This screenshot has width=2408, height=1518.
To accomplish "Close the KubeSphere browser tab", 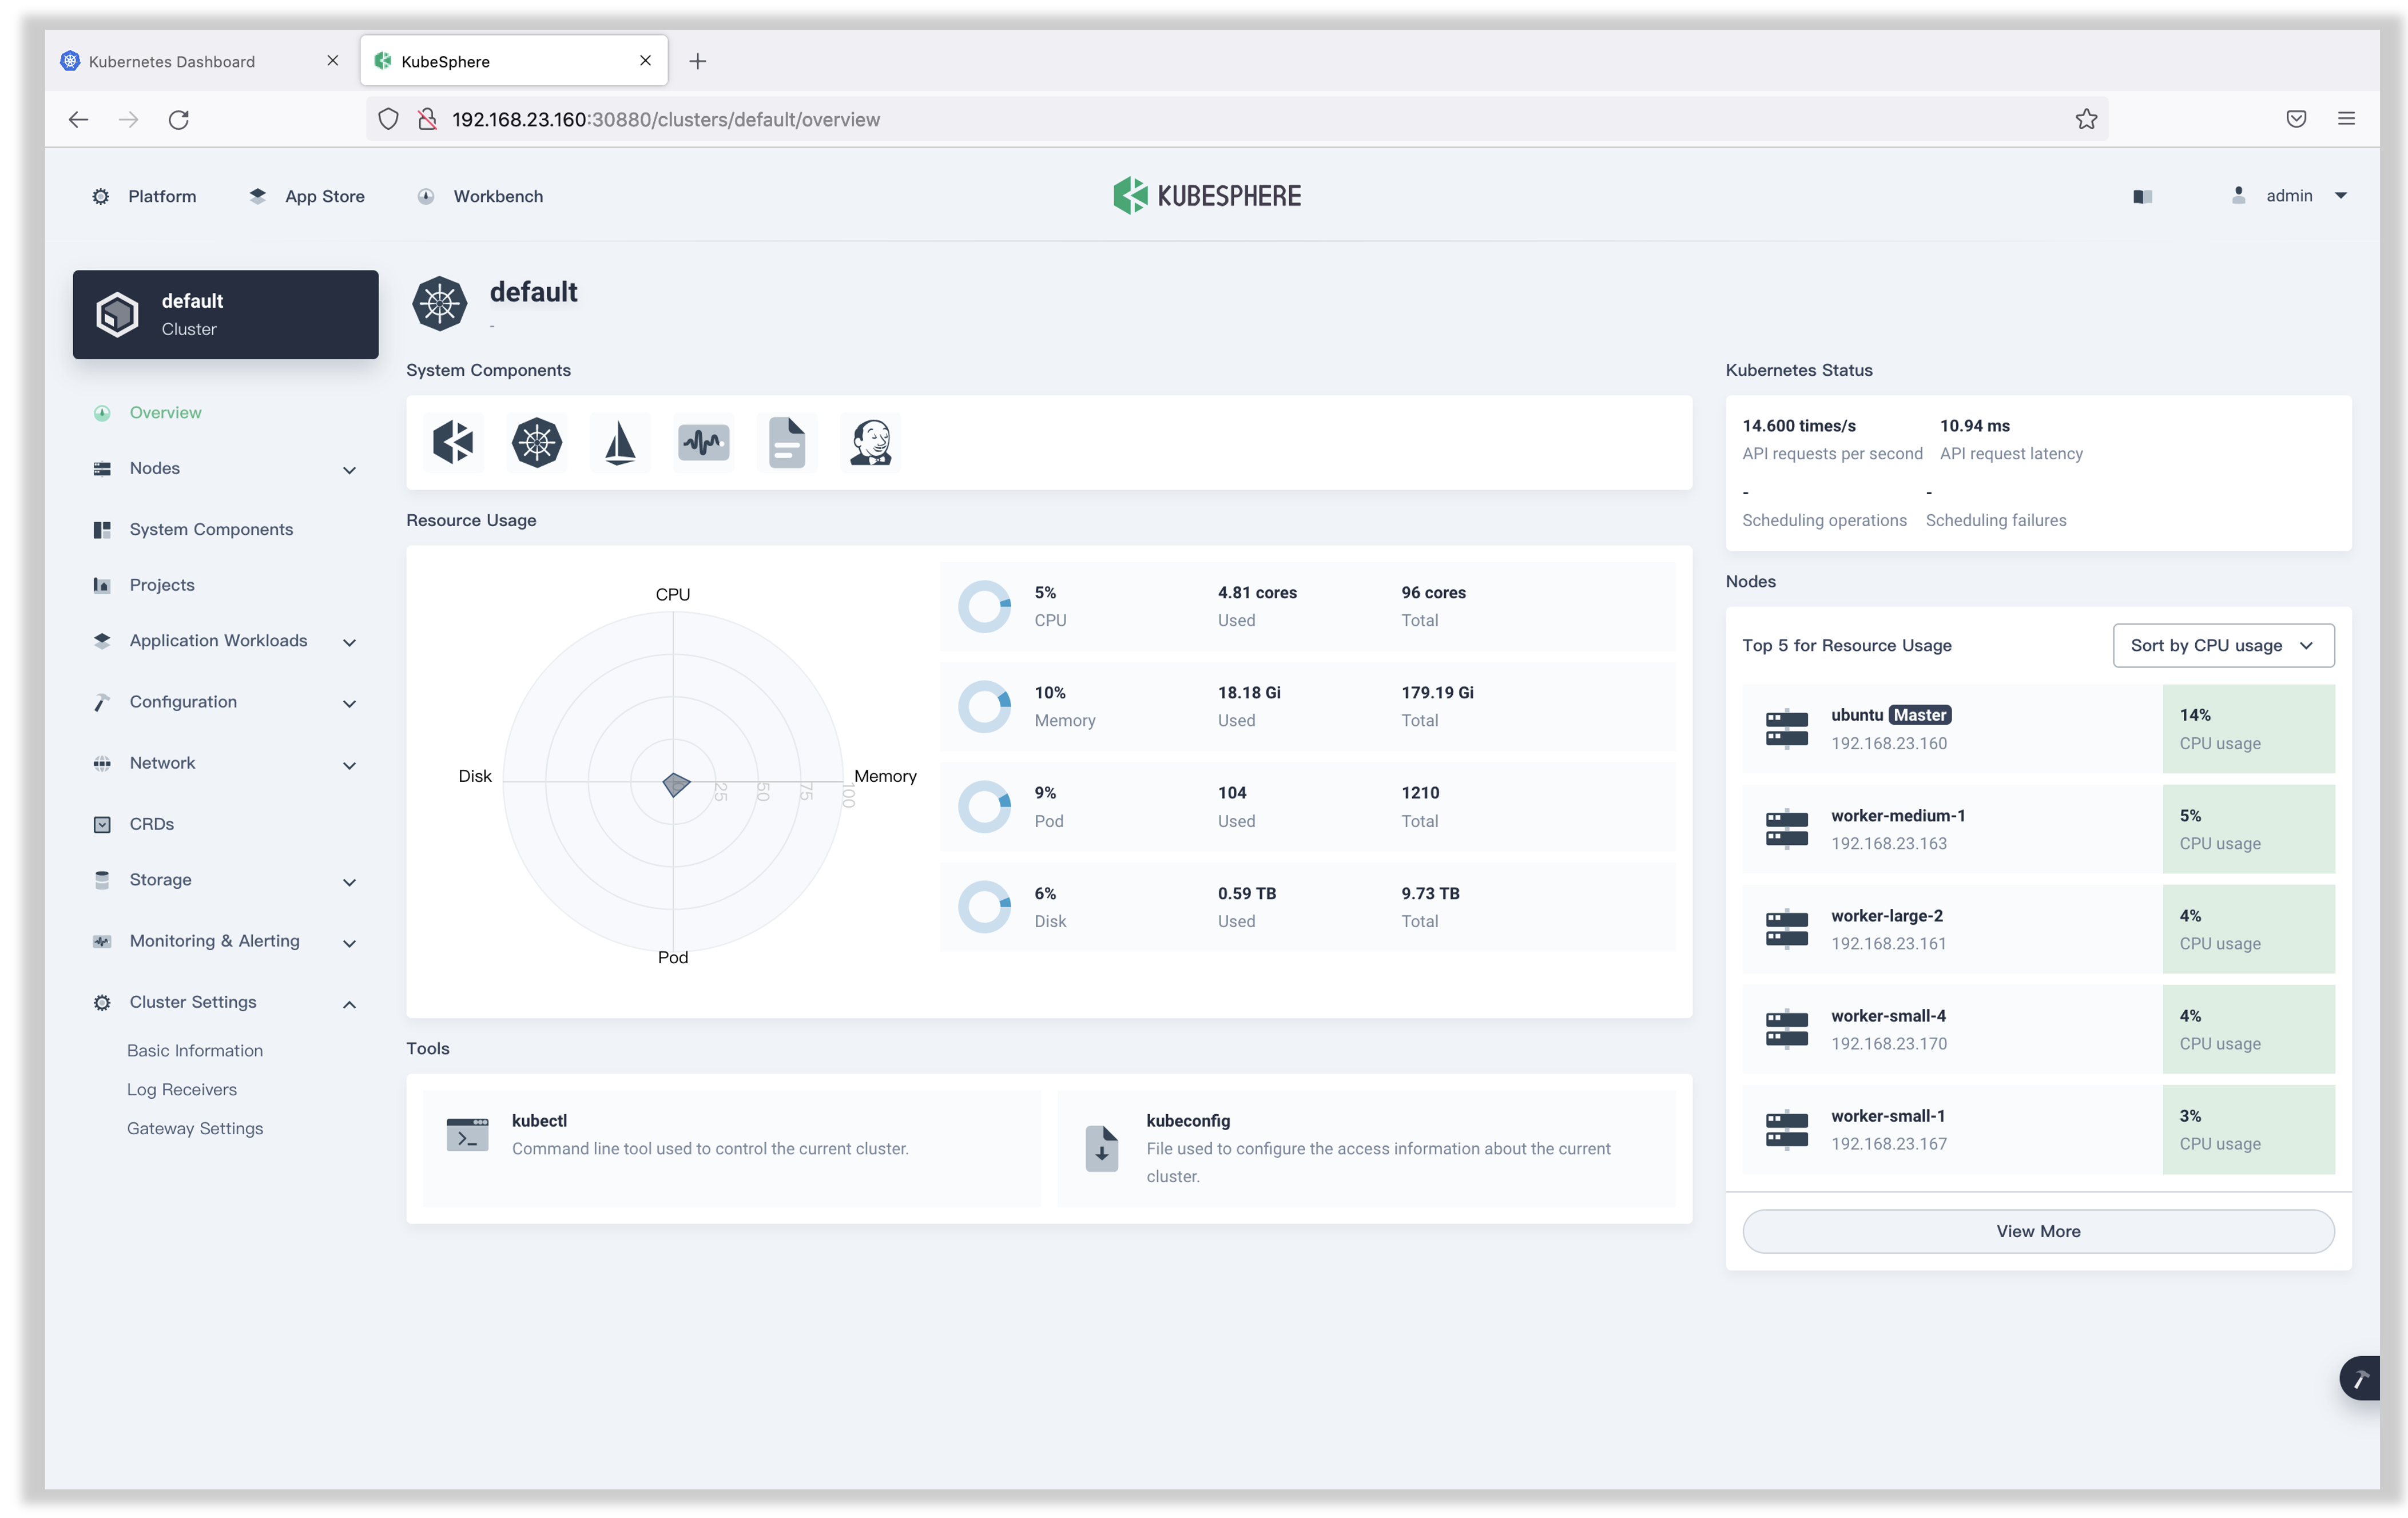I will click(645, 61).
